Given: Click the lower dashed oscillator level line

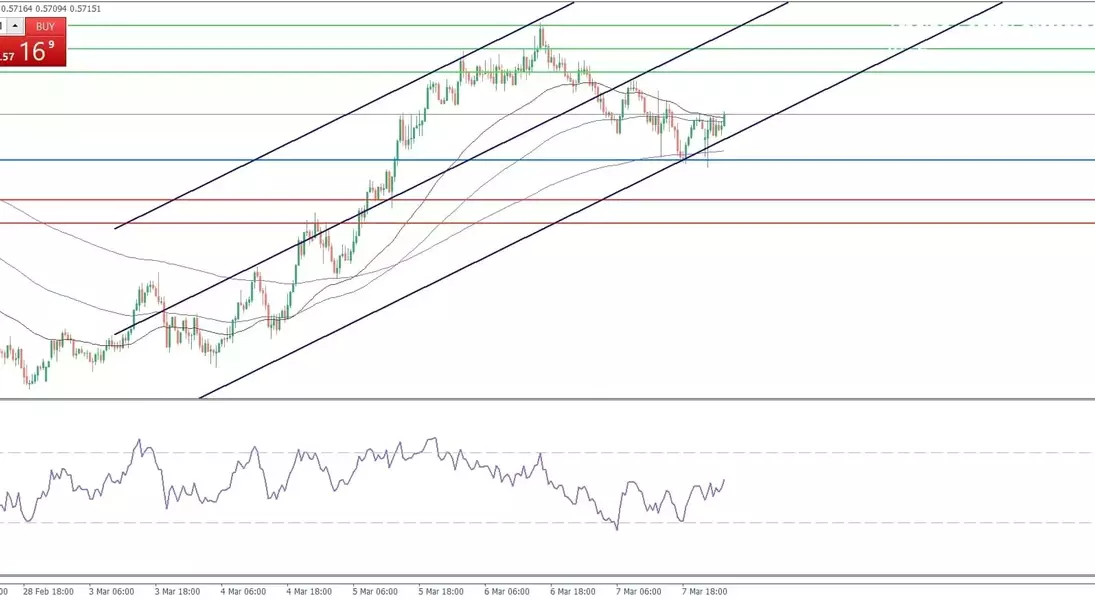Looking at the screenshot, I should [x=900, y=522].
